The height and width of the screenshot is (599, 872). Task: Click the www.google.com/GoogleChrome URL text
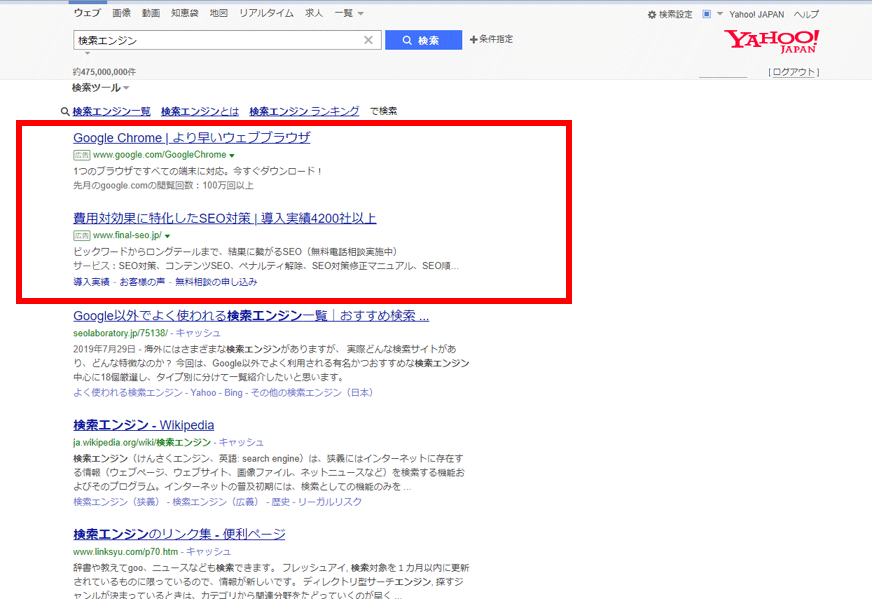click(x=160, y=155)
